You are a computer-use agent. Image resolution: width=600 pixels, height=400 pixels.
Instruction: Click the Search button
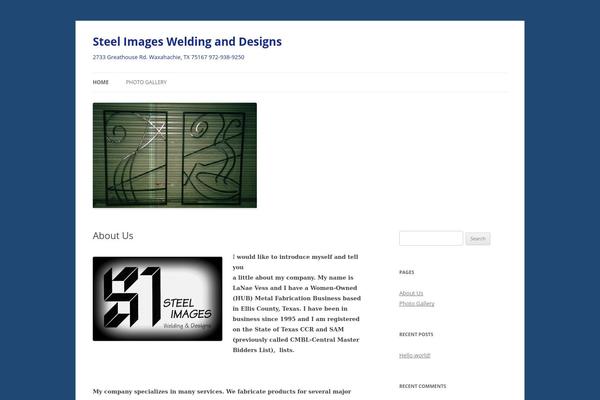pyautogui.click(x=478, y=238)
